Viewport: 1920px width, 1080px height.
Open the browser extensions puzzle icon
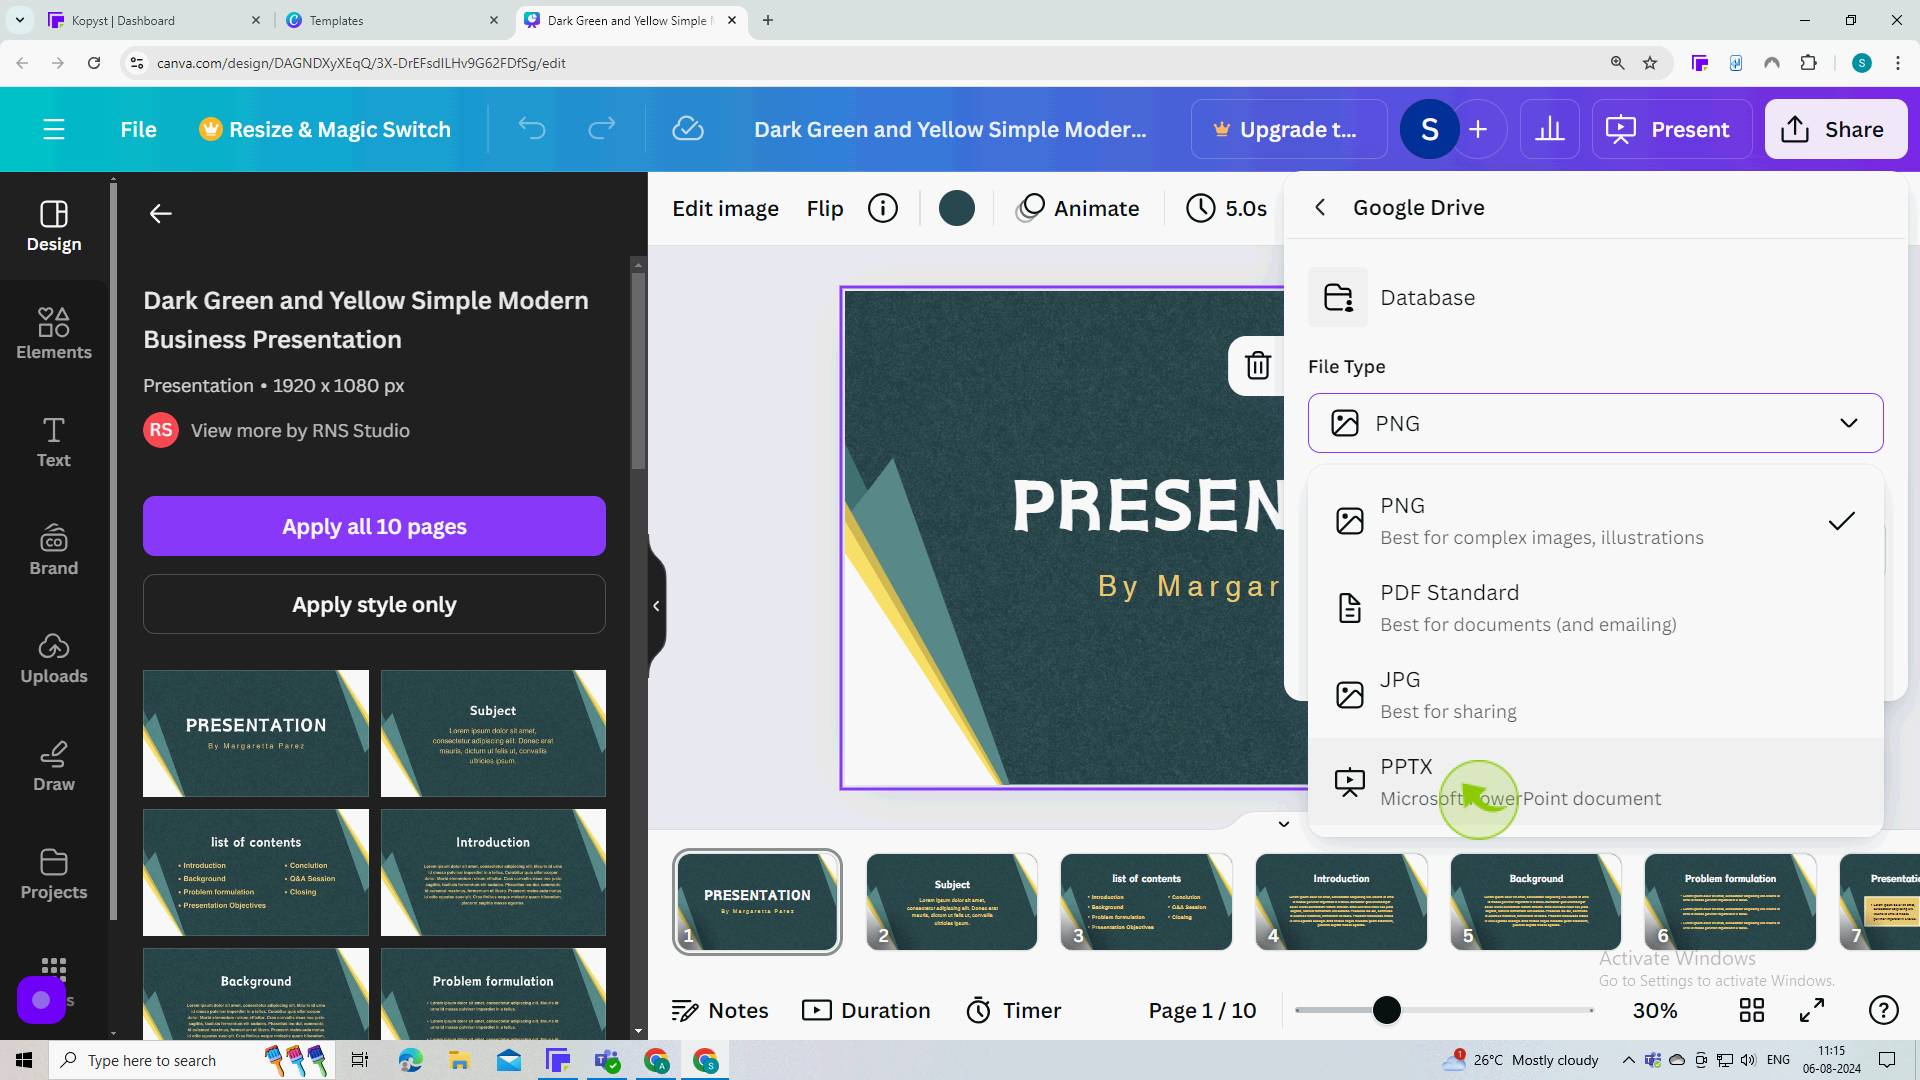[x=1808, y=63]
